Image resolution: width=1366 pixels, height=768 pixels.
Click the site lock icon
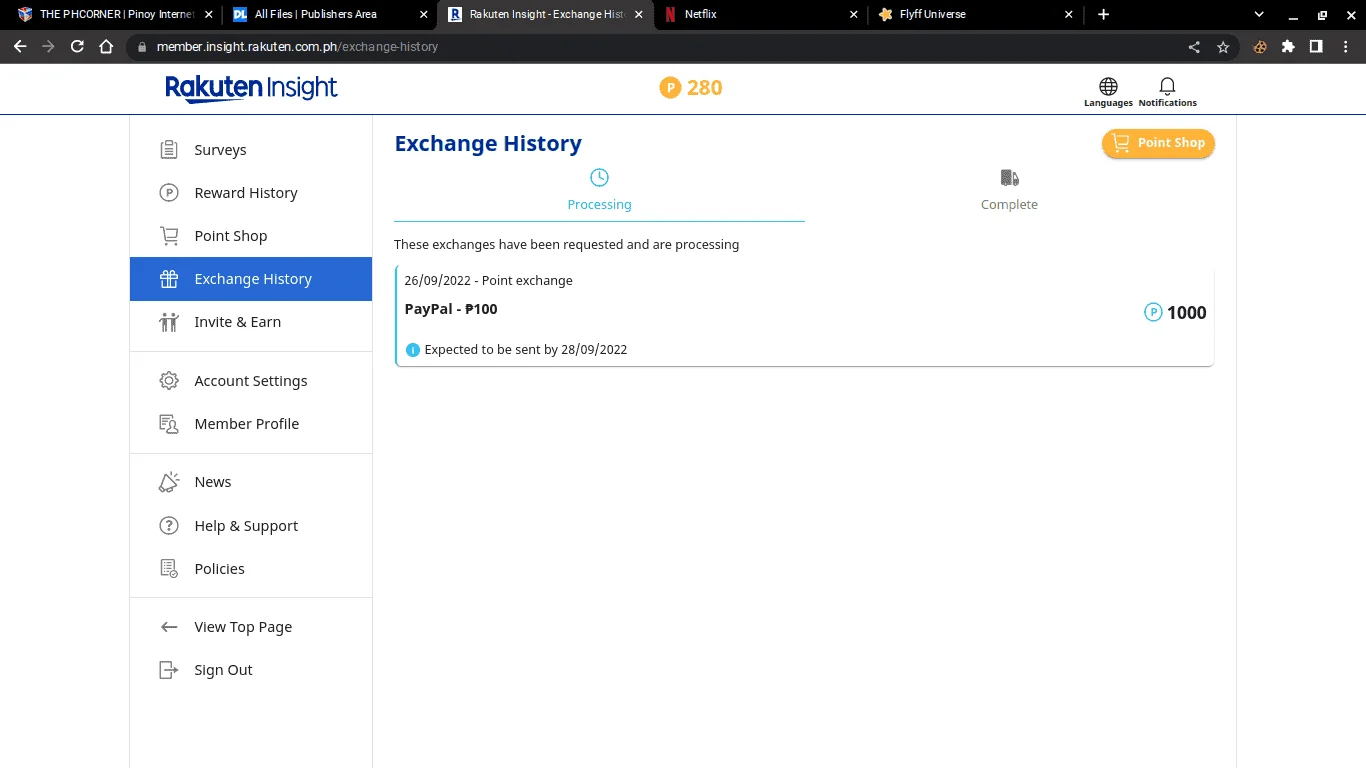coord(142,47)
